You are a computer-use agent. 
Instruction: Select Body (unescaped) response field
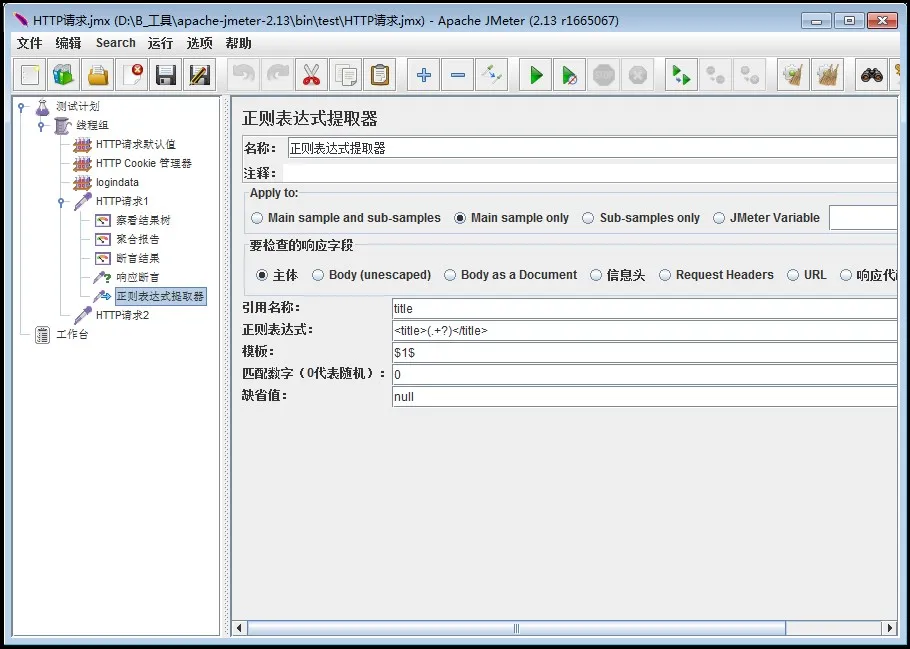click(318, 275)
